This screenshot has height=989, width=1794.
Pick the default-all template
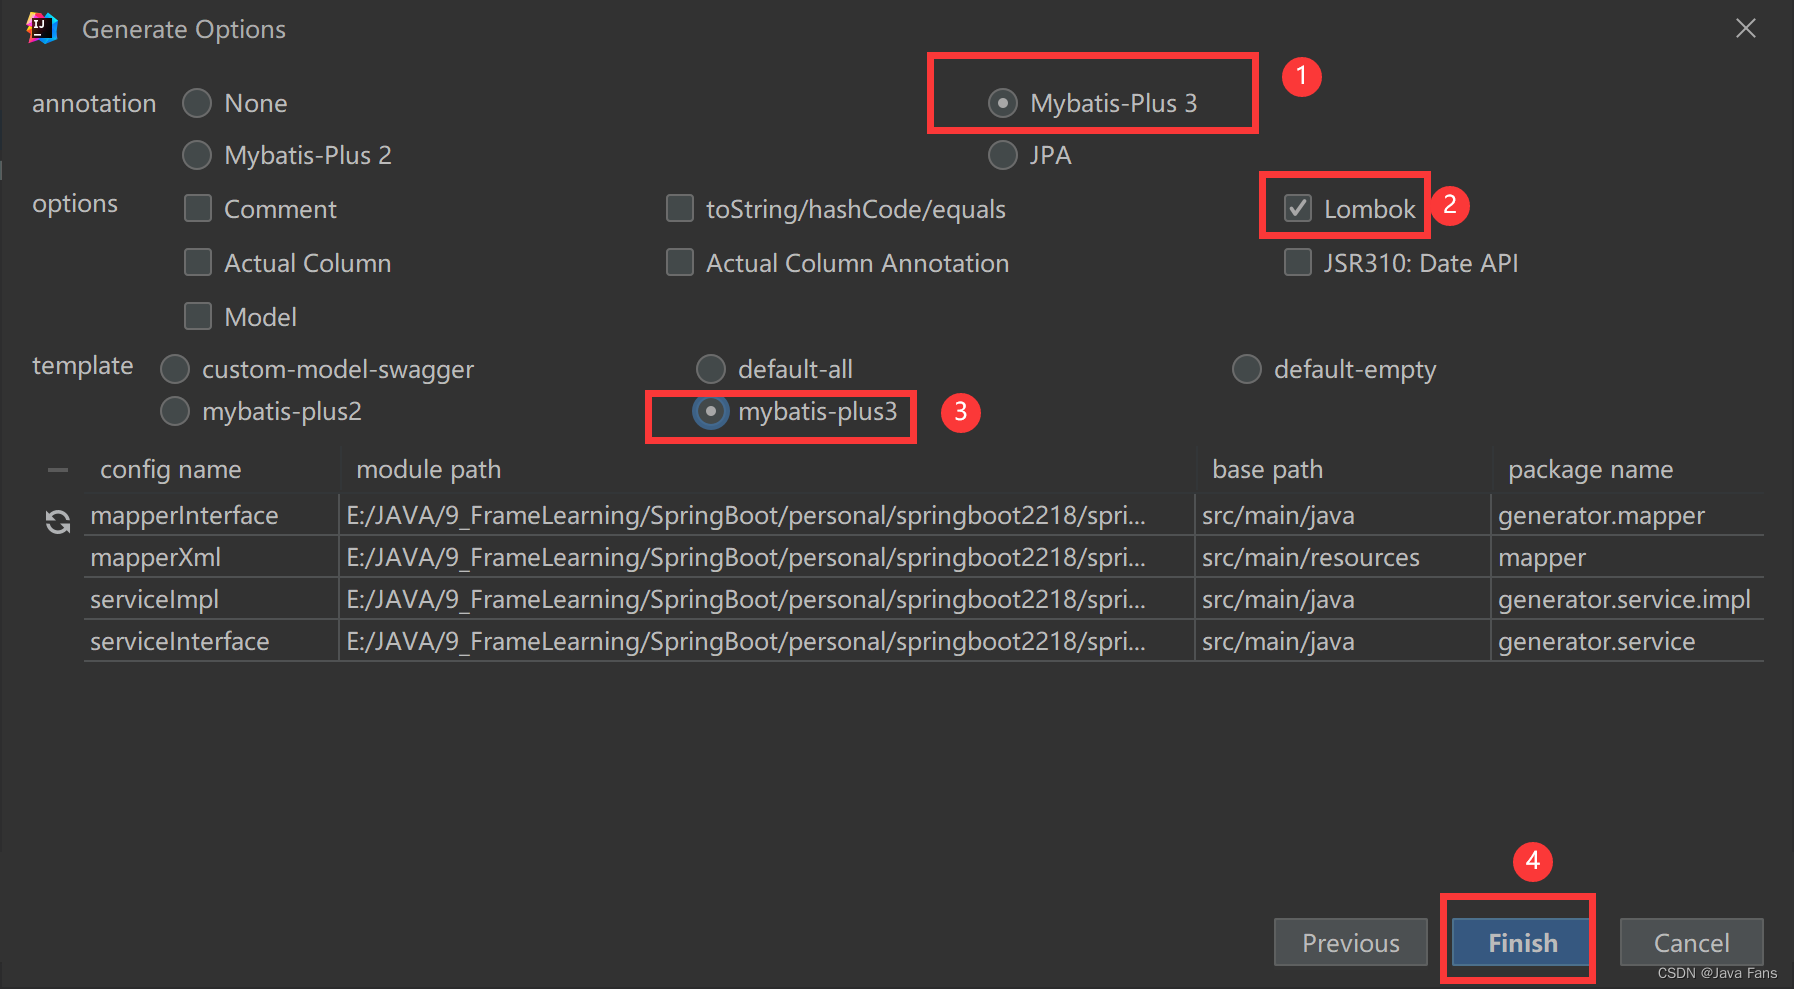711,369
